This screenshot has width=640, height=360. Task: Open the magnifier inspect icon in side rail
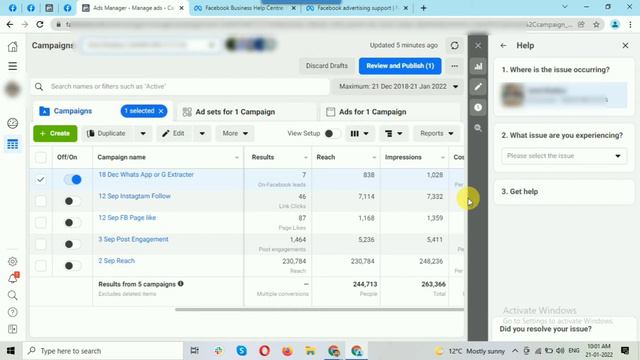pos(478,128)
